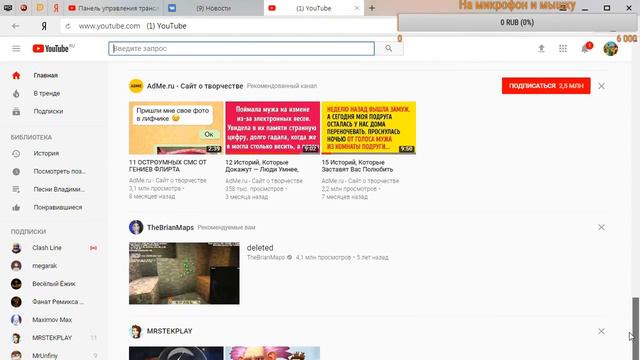640x360 pixels.
Task: Click the 0 RUB (0%) donation bar
Action: click(x=517, y=22)
